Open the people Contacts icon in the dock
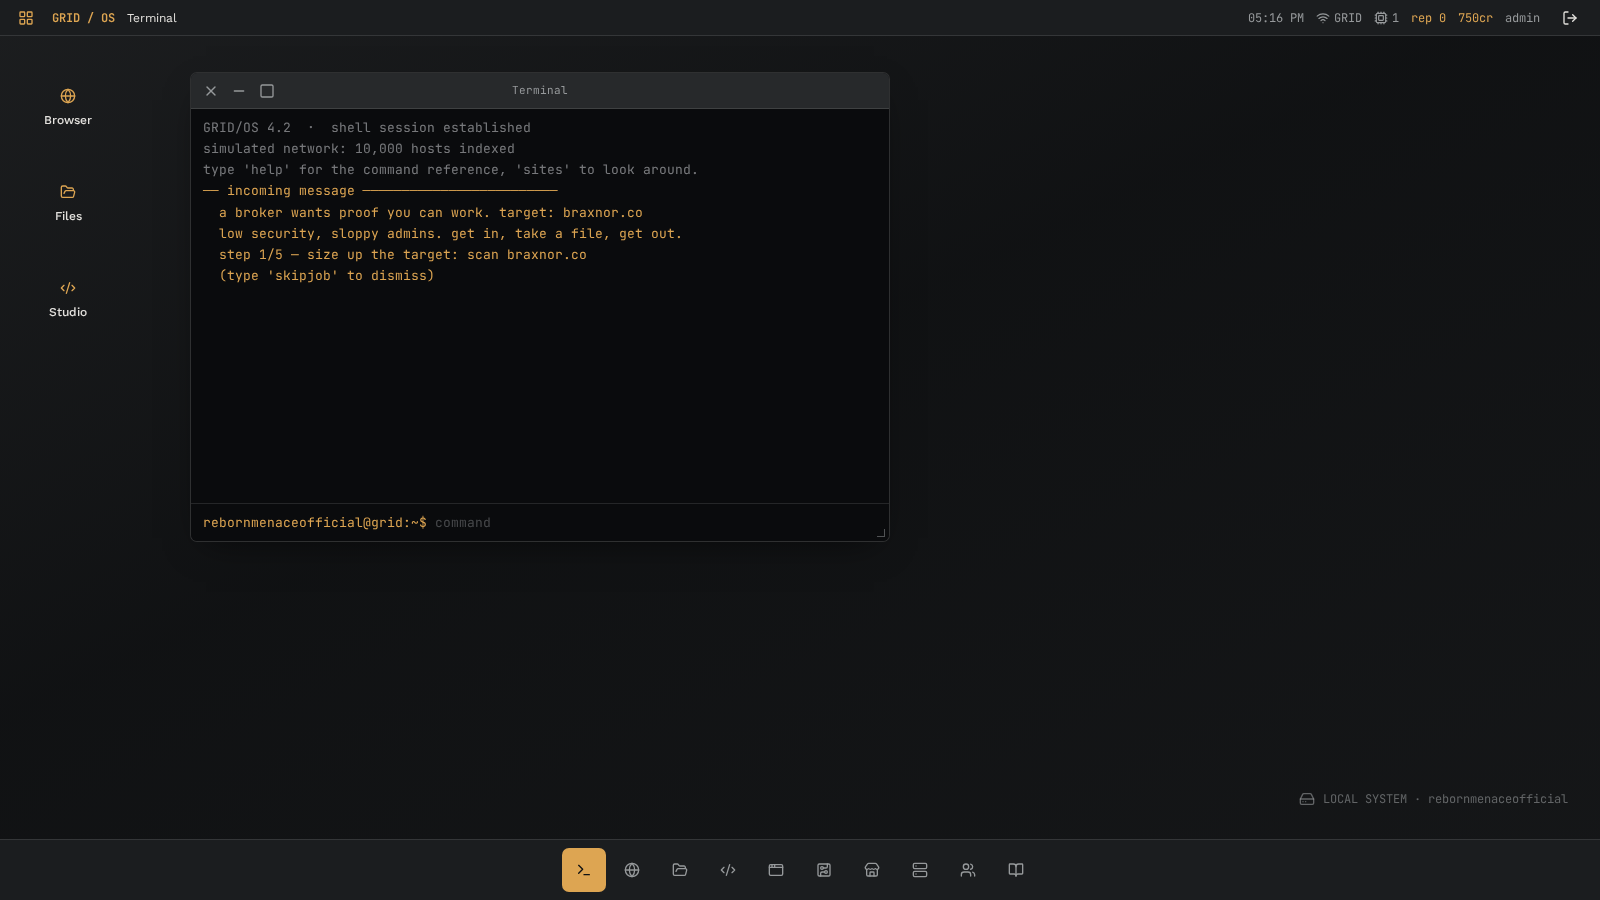 [968, 870]
